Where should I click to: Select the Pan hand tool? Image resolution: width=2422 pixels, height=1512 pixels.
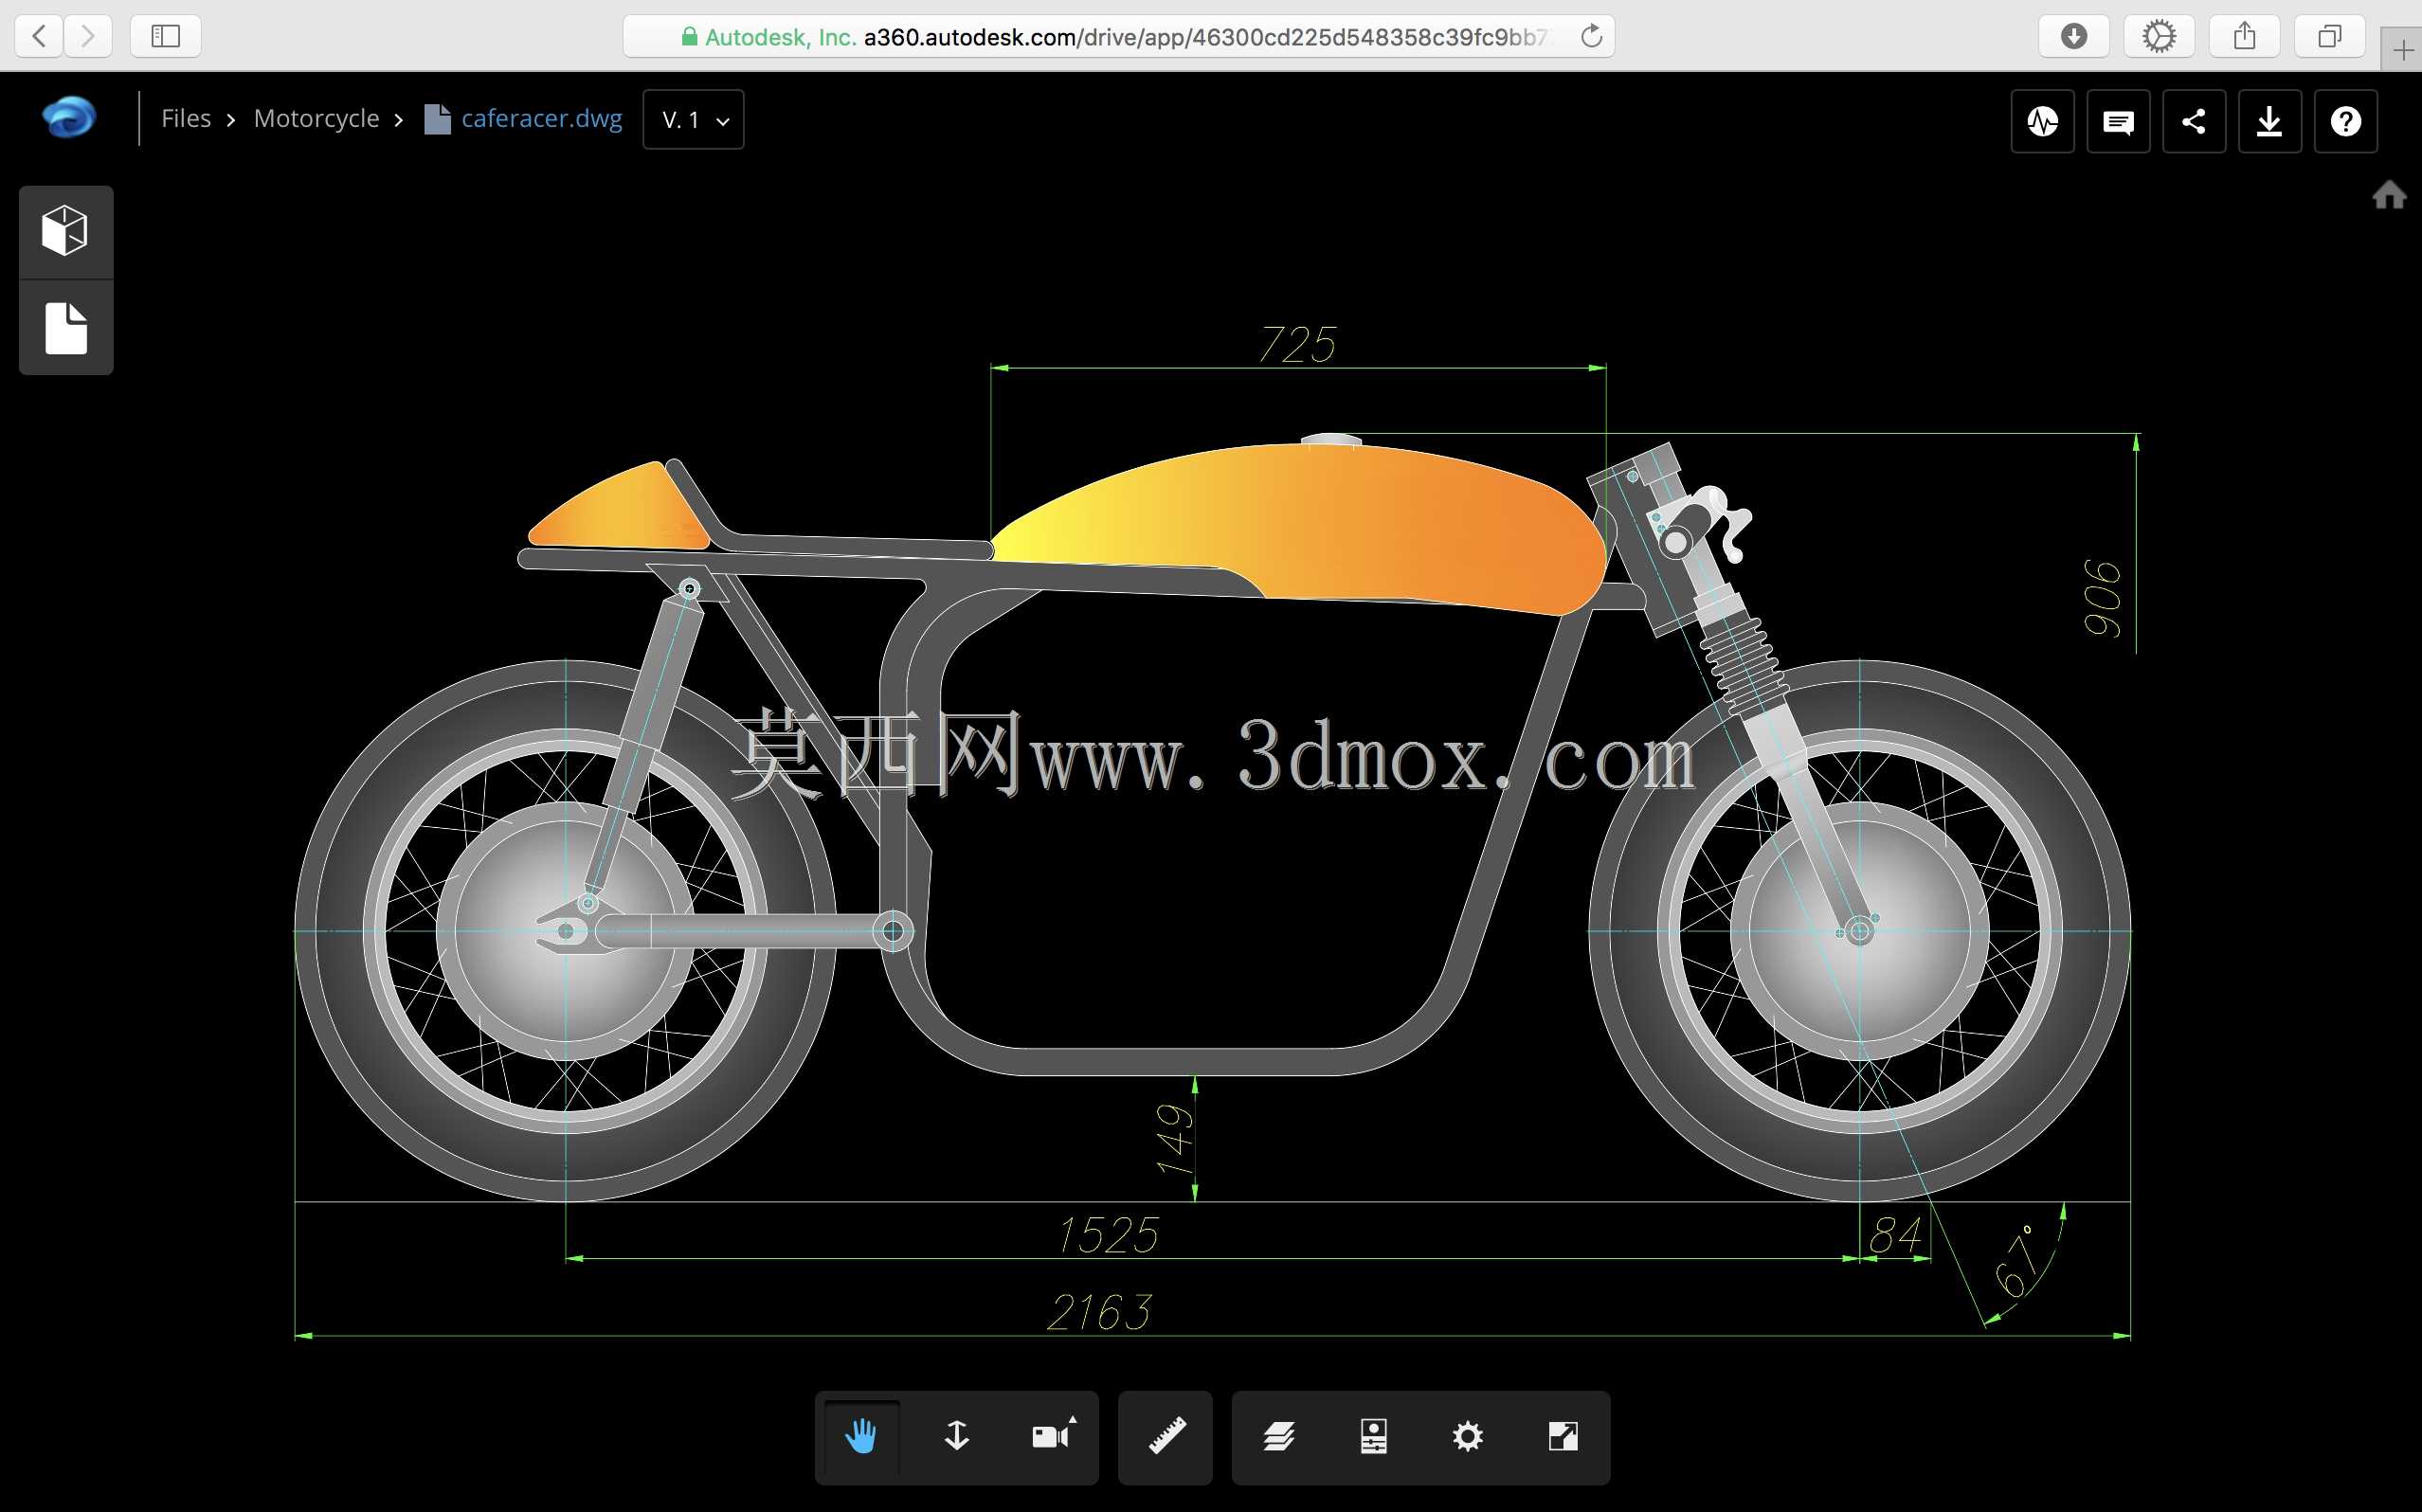click(861, 1437)
